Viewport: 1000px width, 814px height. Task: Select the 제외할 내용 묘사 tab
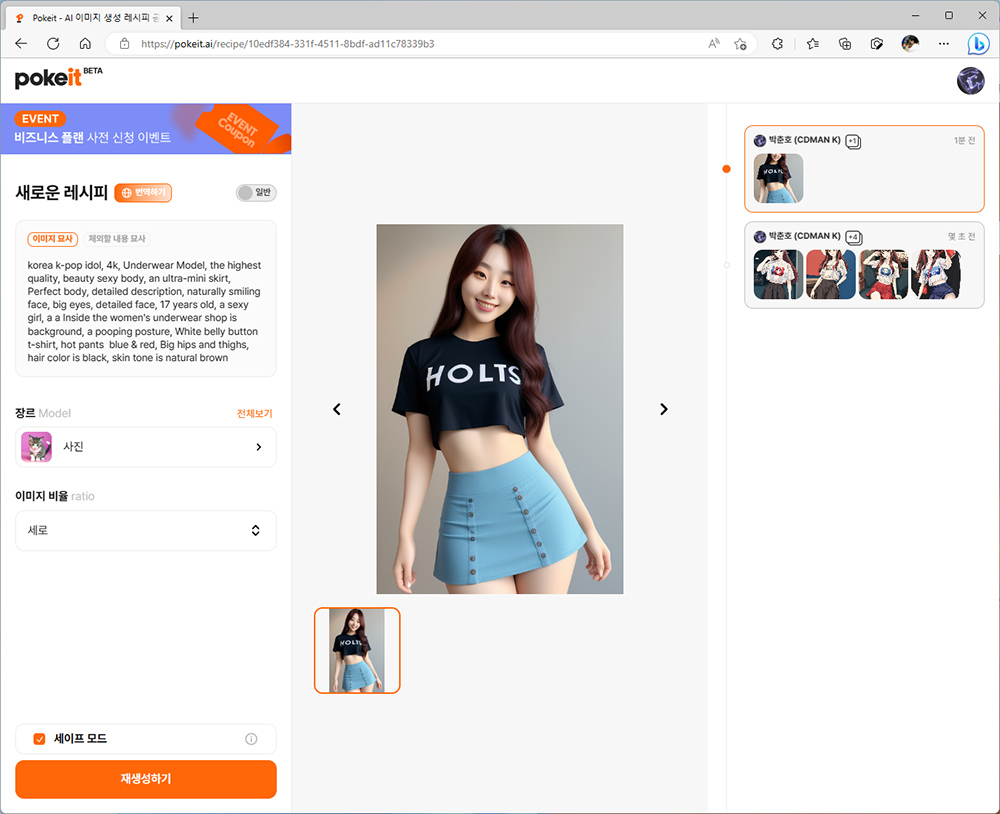pyautogui.click(x=117, y=239)
